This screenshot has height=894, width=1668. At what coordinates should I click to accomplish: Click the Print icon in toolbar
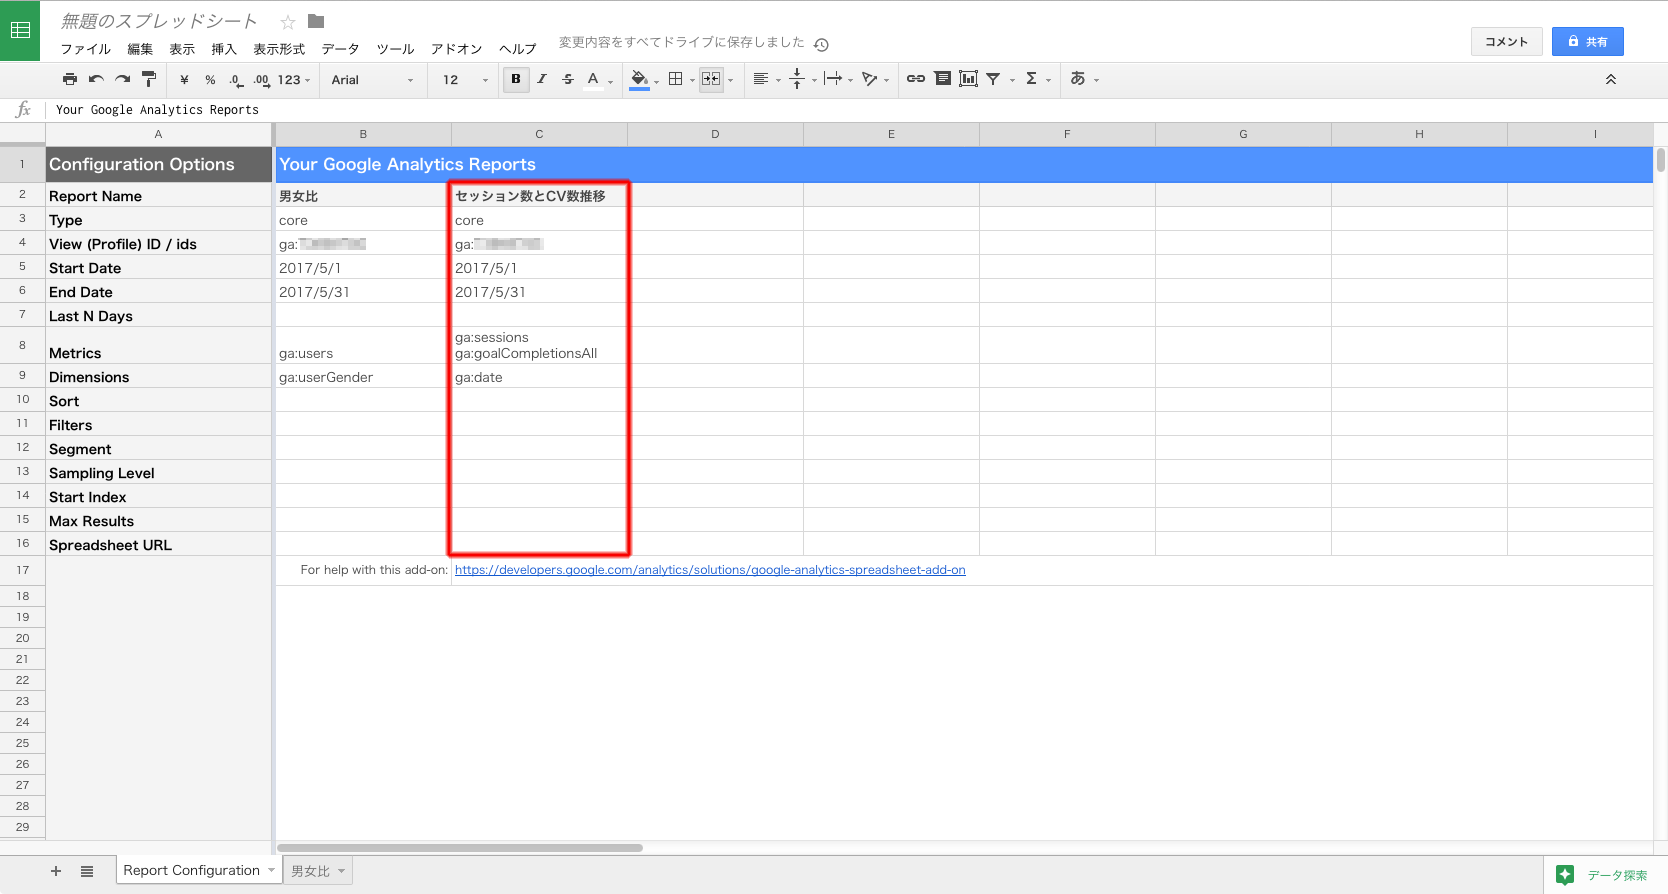click(69, 79)
